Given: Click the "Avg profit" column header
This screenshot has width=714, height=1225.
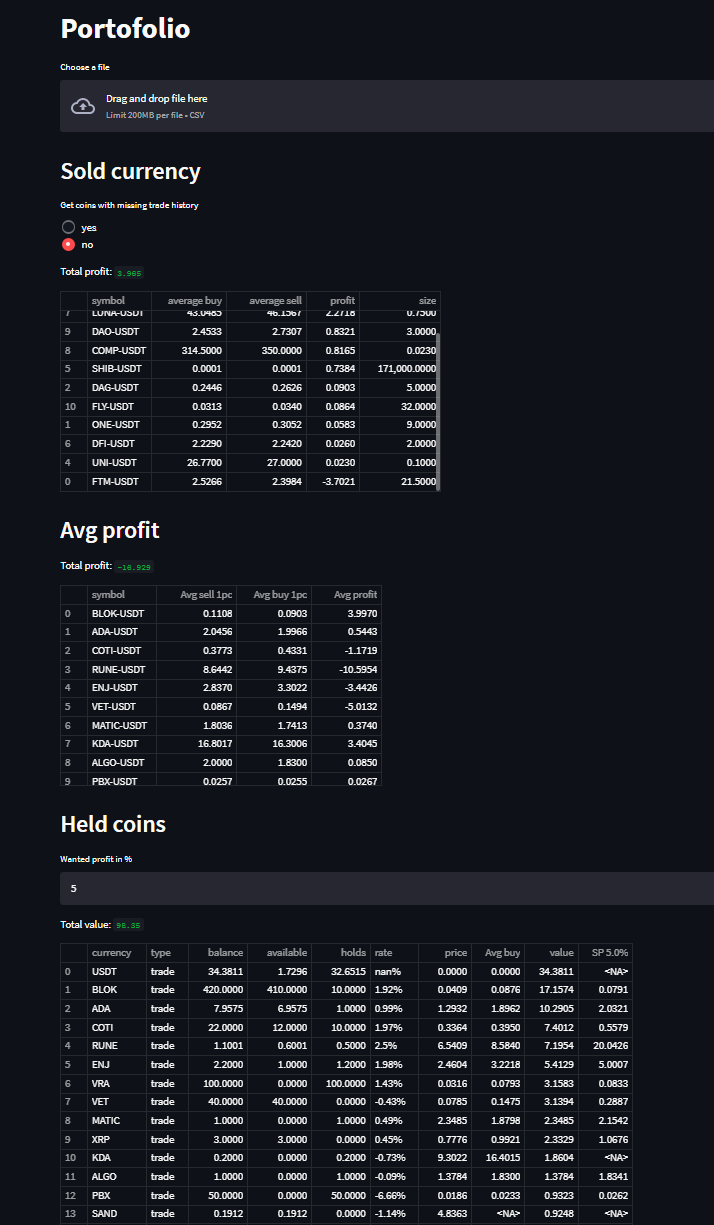Looking at the screenshot, I should coord(346,594).
